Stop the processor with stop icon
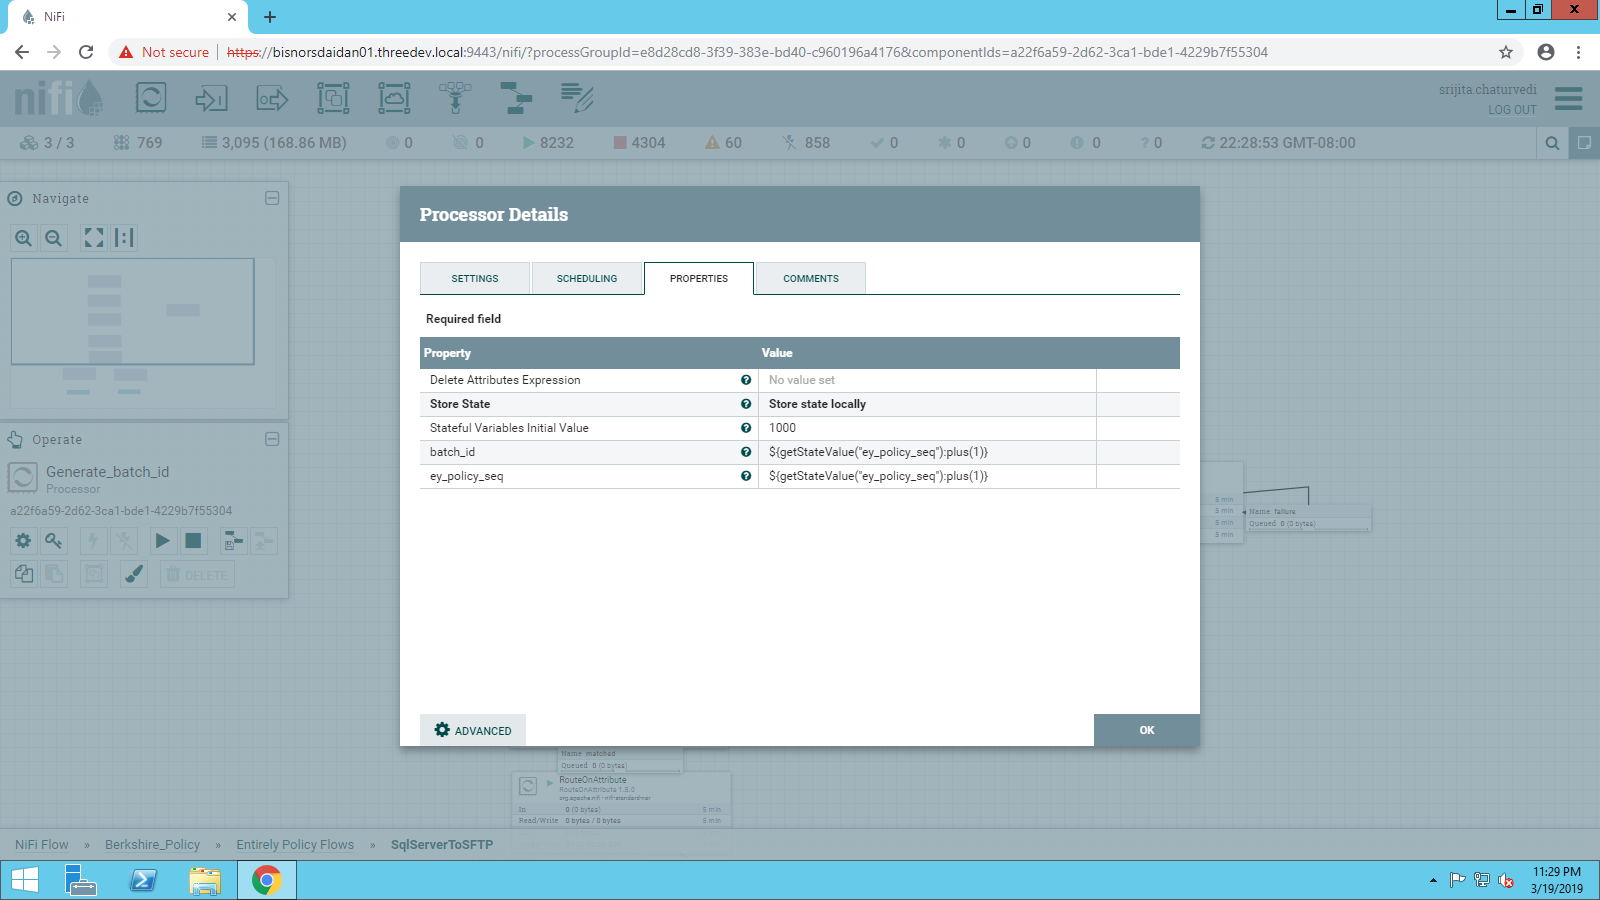Viewport: 1600px width, 900px height. coord(193,541)
